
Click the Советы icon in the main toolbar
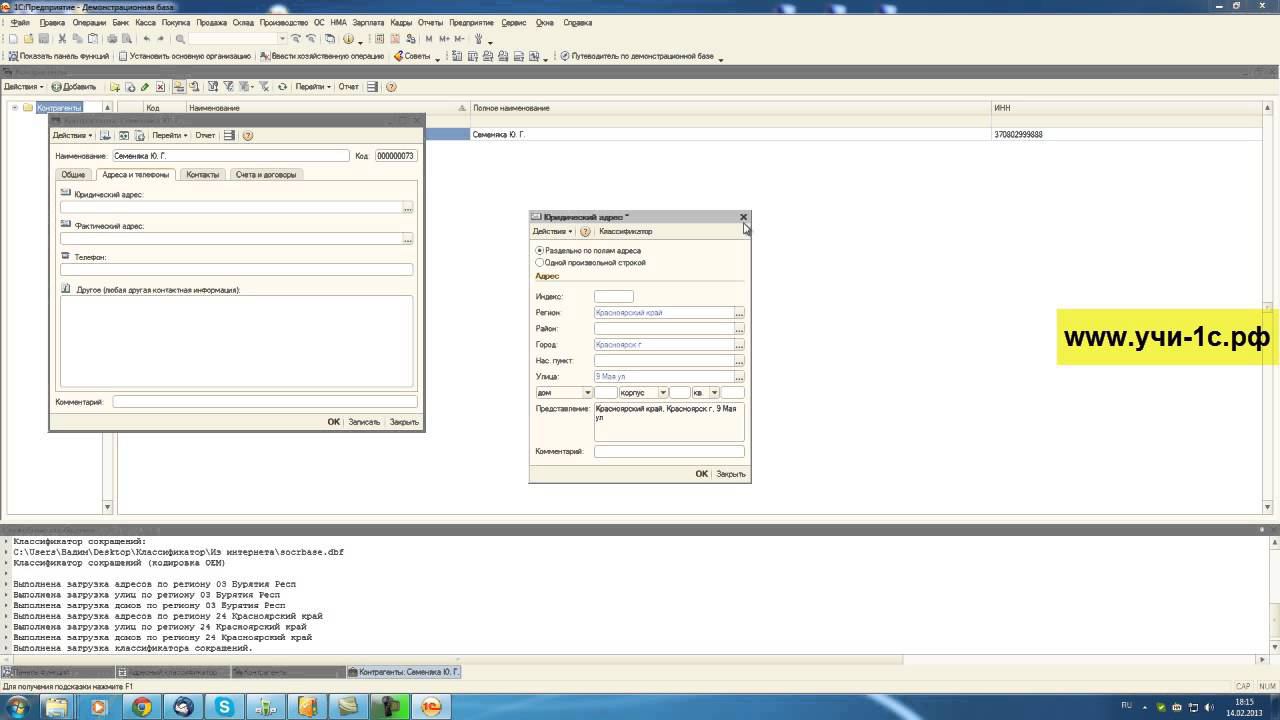pos(398,56)
